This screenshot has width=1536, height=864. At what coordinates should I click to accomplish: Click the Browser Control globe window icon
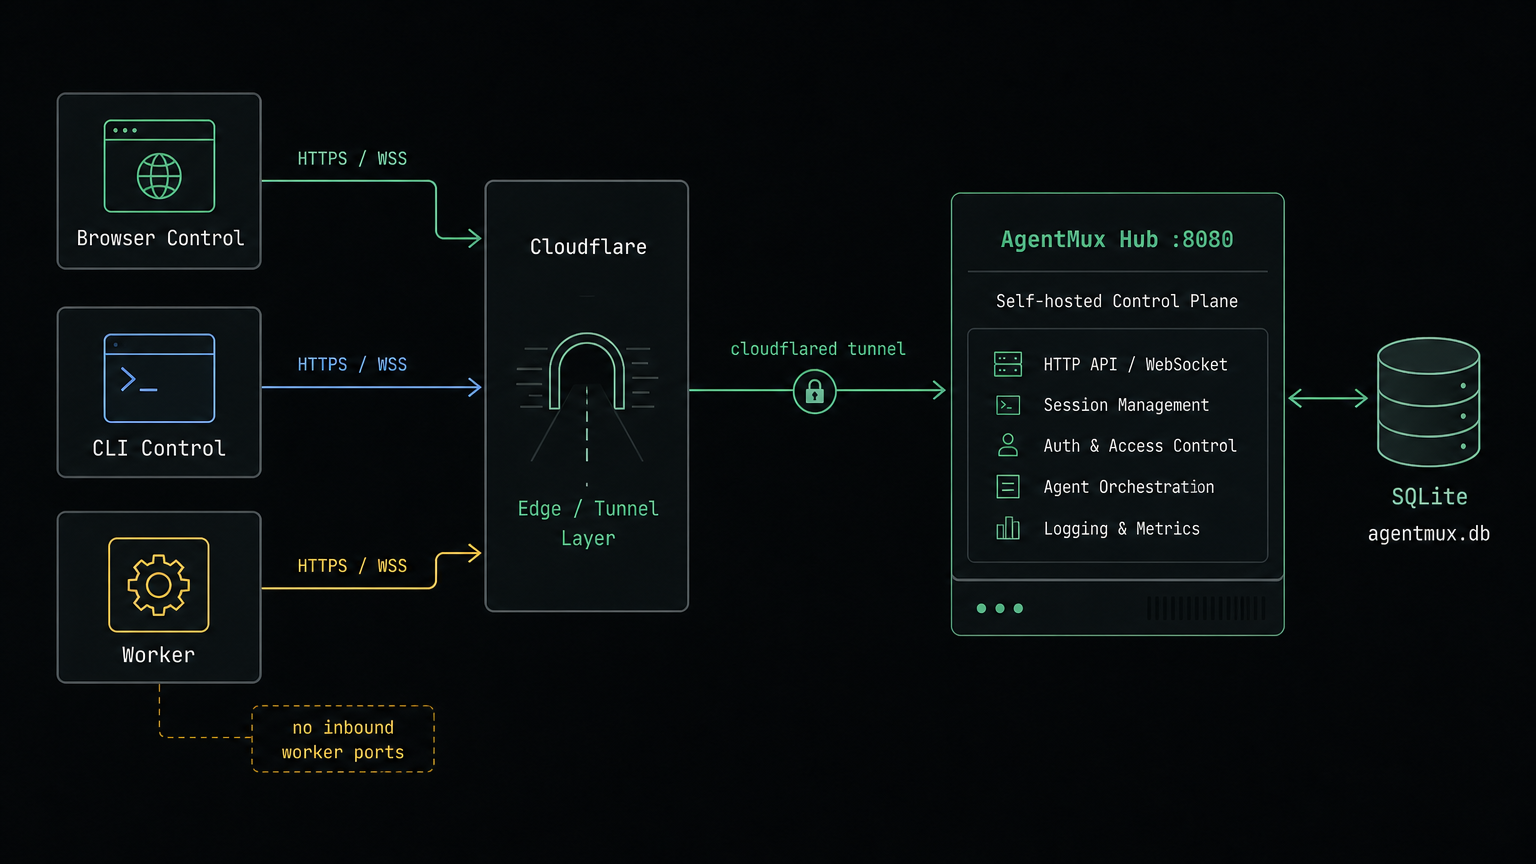(159, 166)
